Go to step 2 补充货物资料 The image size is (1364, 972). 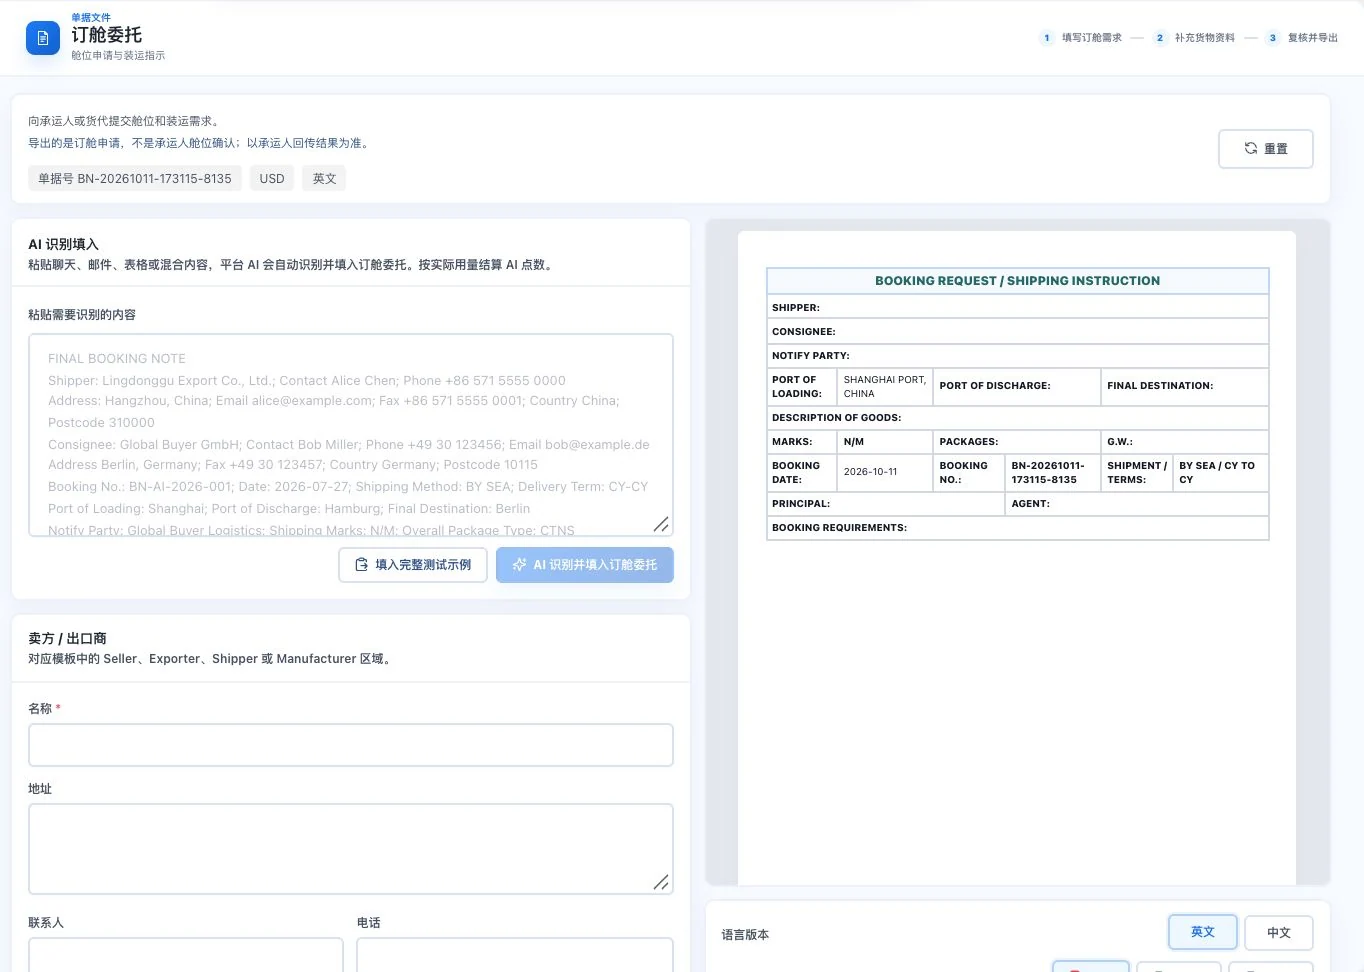[x=1194, y=38]
